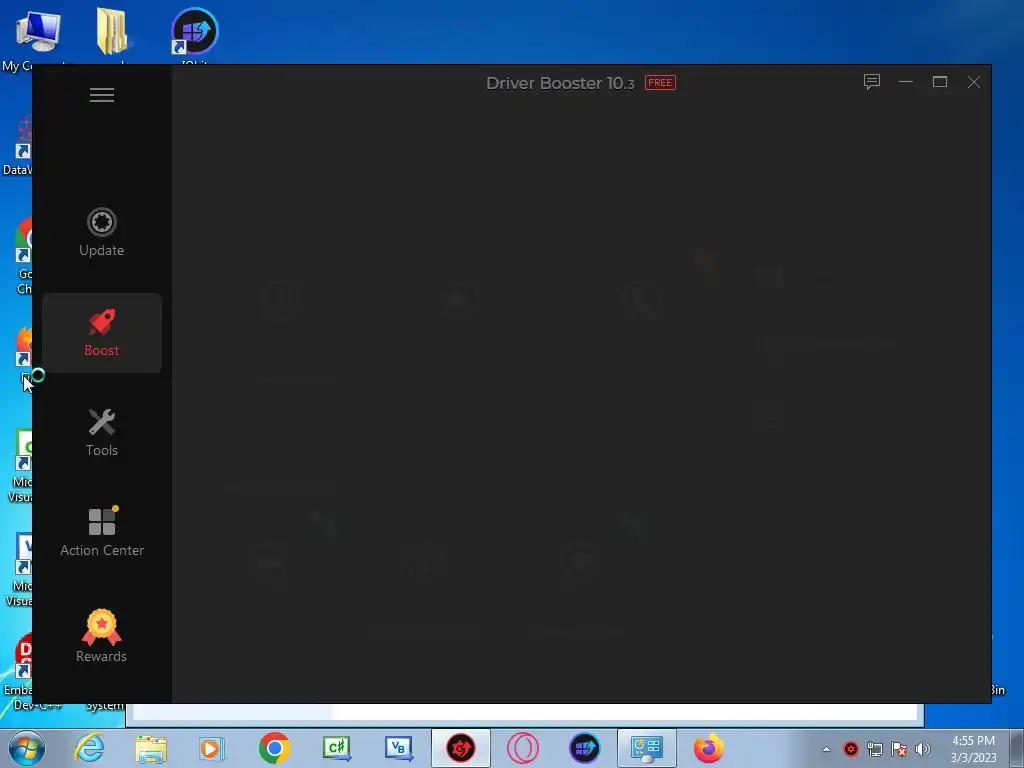Launch Google Chrome from taskbar
This screenshot has width=1024, height=768.
pos(274,748)
